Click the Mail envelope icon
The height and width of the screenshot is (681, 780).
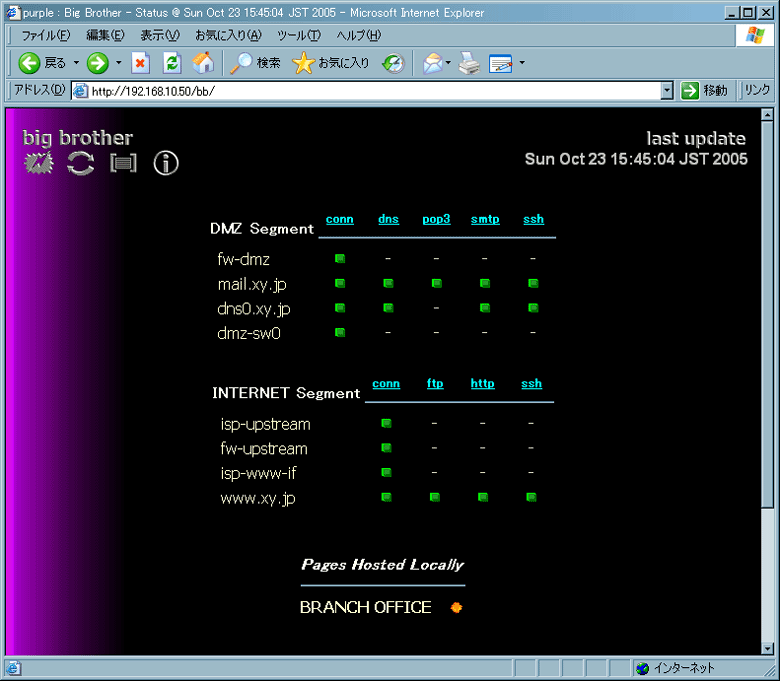point(432,63)
